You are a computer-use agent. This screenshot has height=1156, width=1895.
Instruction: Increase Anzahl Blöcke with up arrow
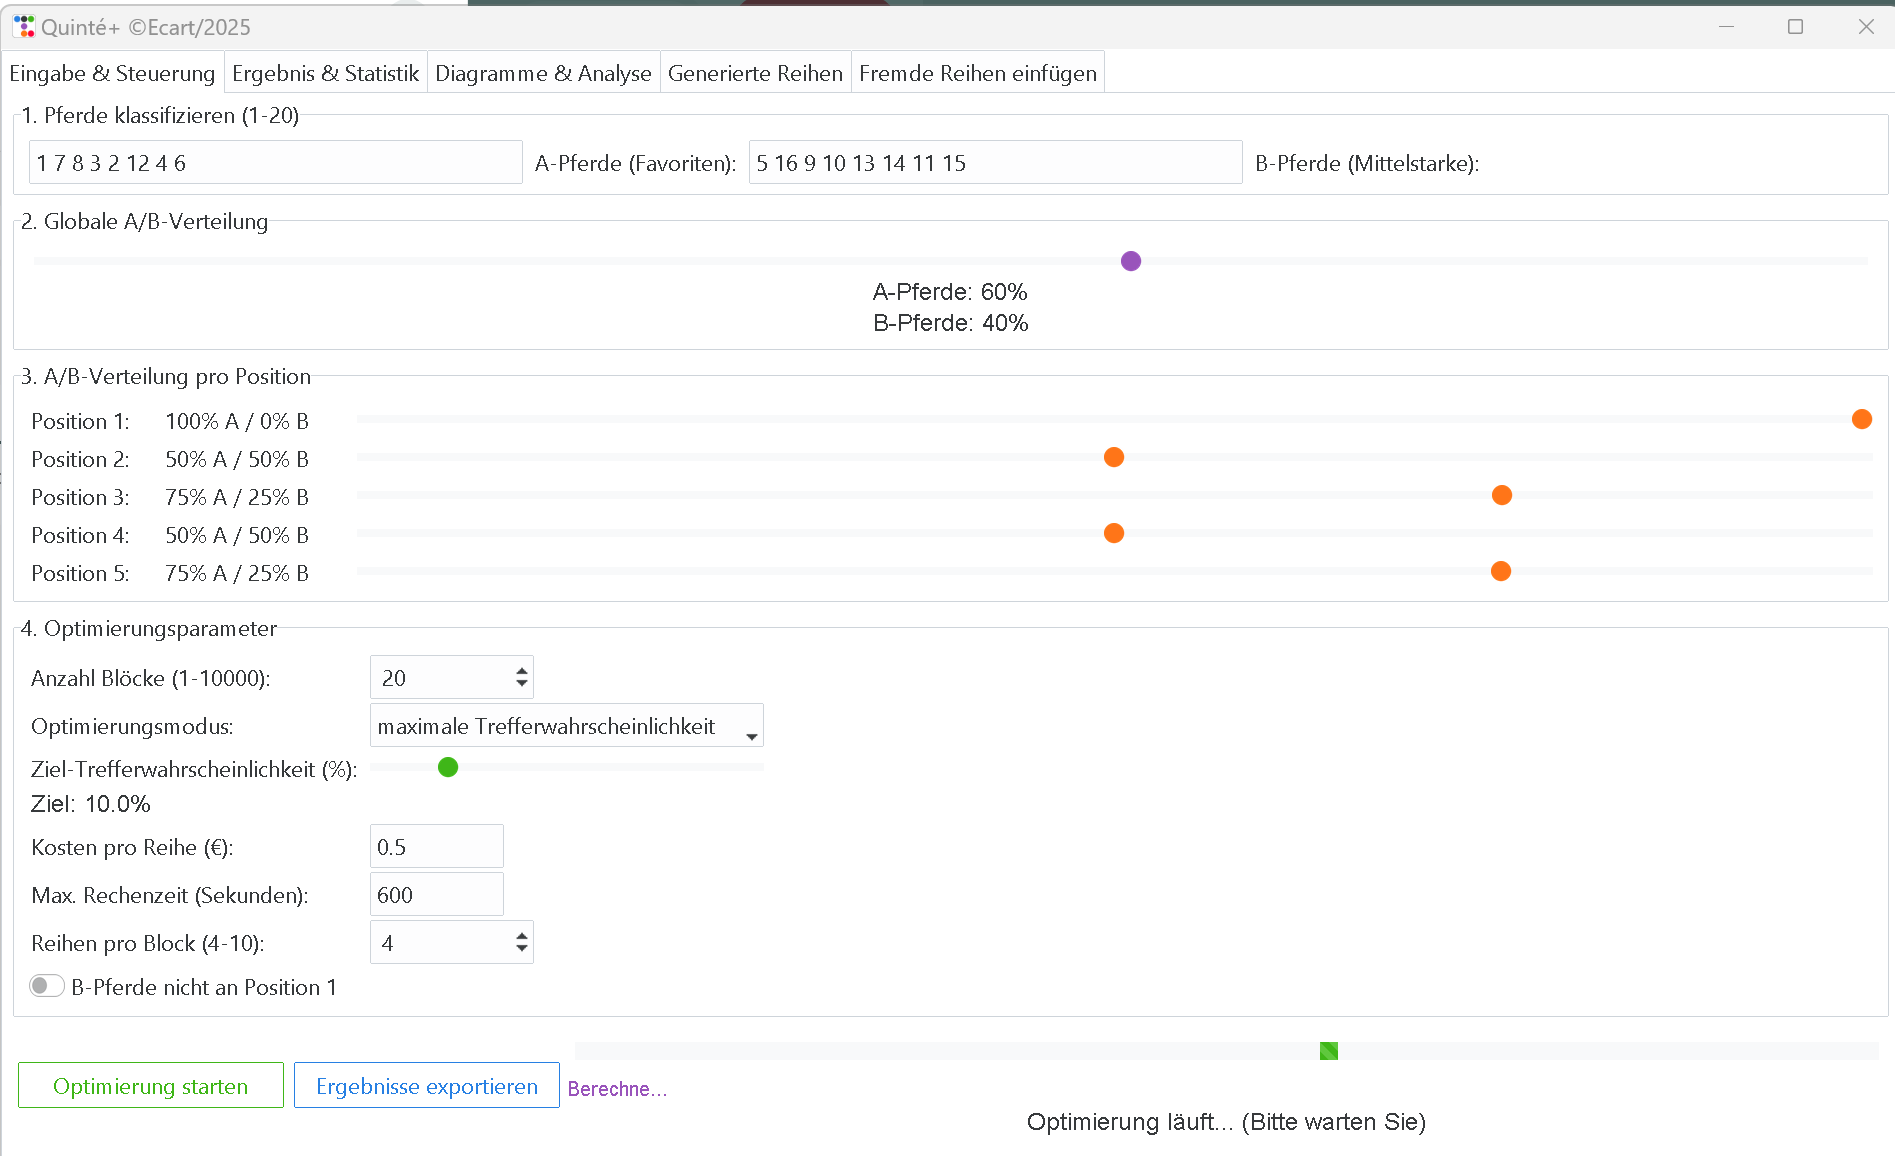(522, 671)
